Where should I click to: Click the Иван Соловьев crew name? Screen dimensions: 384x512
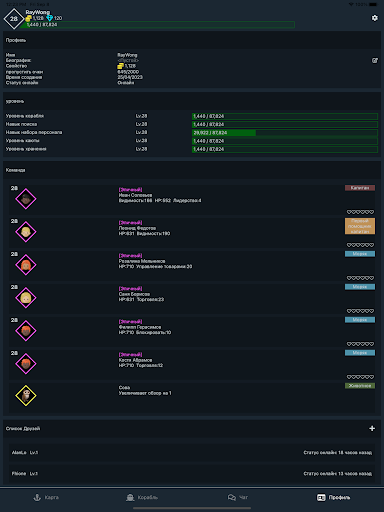pos(135,195)
